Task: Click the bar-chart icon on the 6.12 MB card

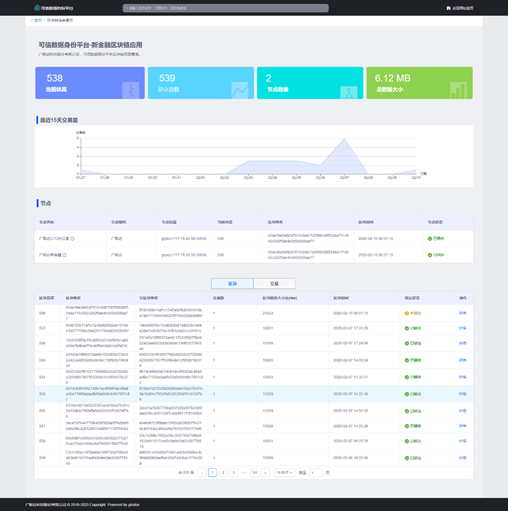Action: tap(458, 90)
